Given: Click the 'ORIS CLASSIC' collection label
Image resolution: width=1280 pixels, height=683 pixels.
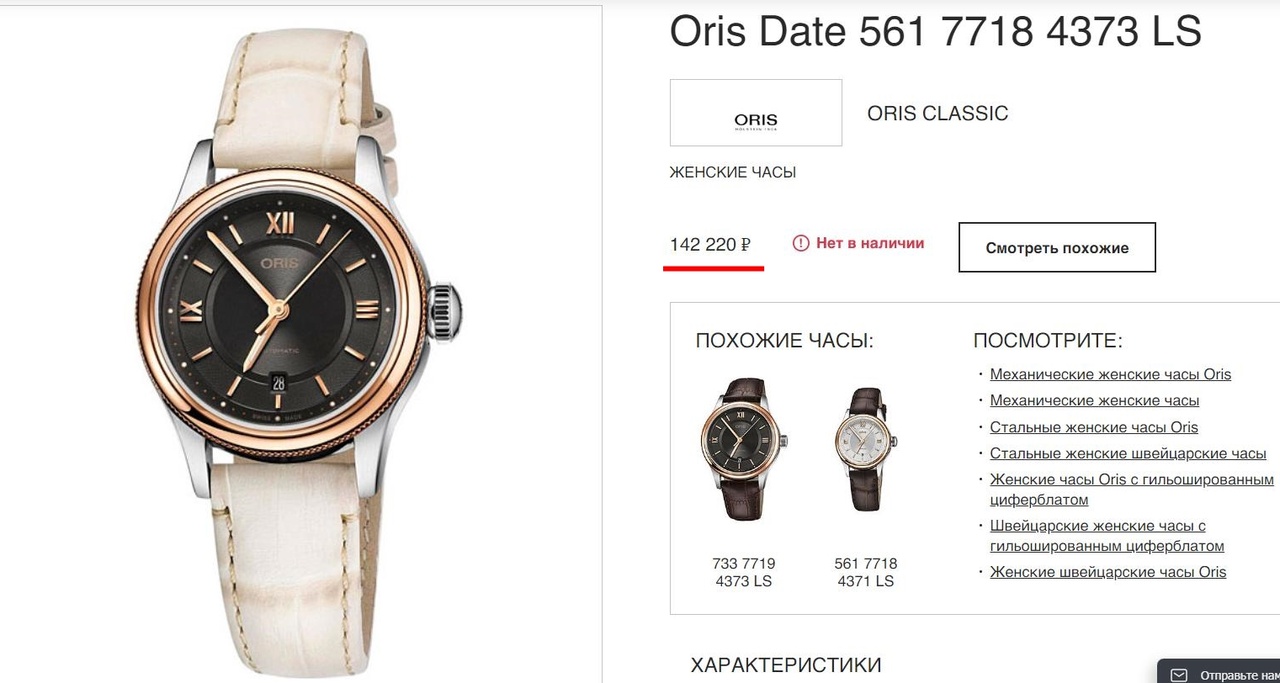Looking at the screenshot, I should pyautogui.click(x=937, y=113).
